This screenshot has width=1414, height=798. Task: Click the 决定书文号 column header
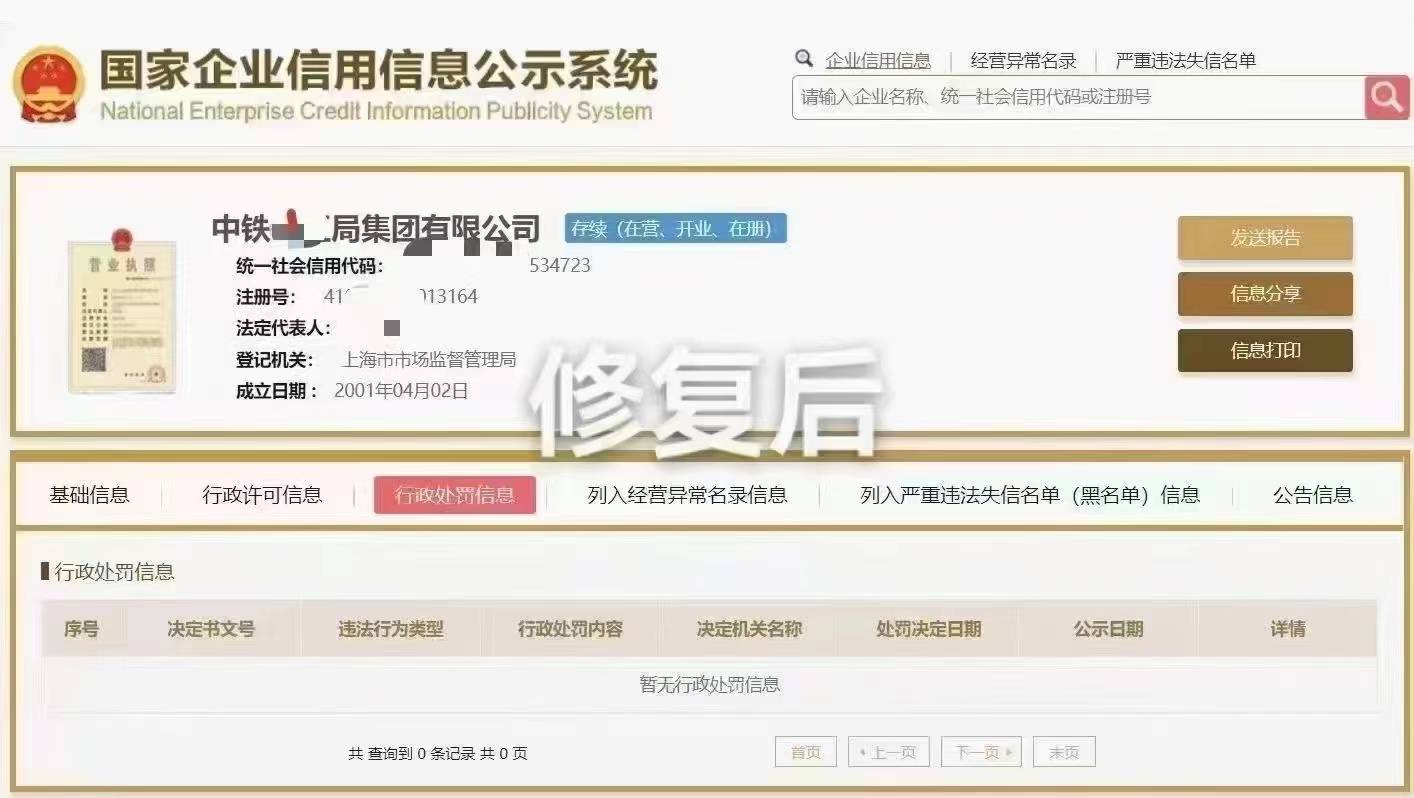point(211,629)
